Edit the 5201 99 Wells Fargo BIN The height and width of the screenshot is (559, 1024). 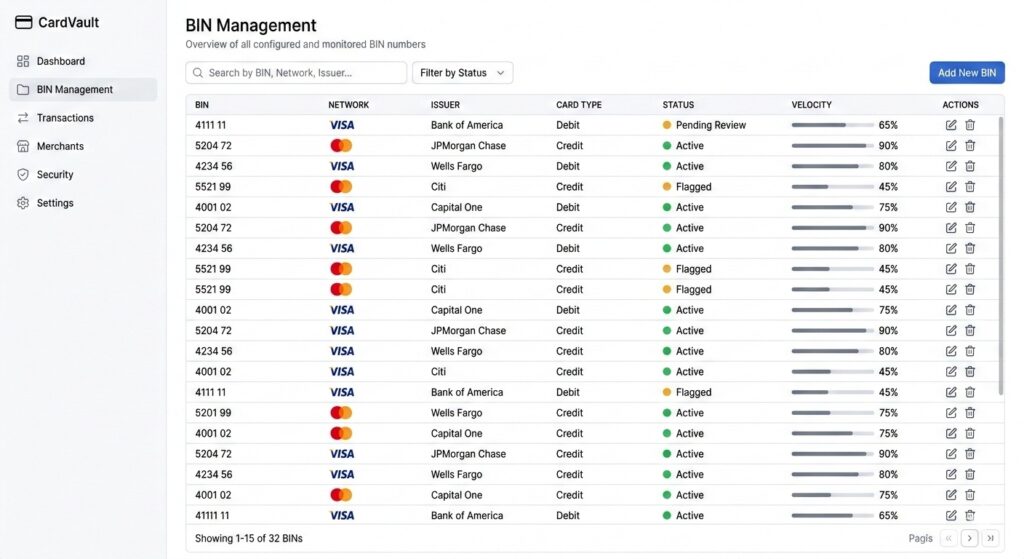951,413
